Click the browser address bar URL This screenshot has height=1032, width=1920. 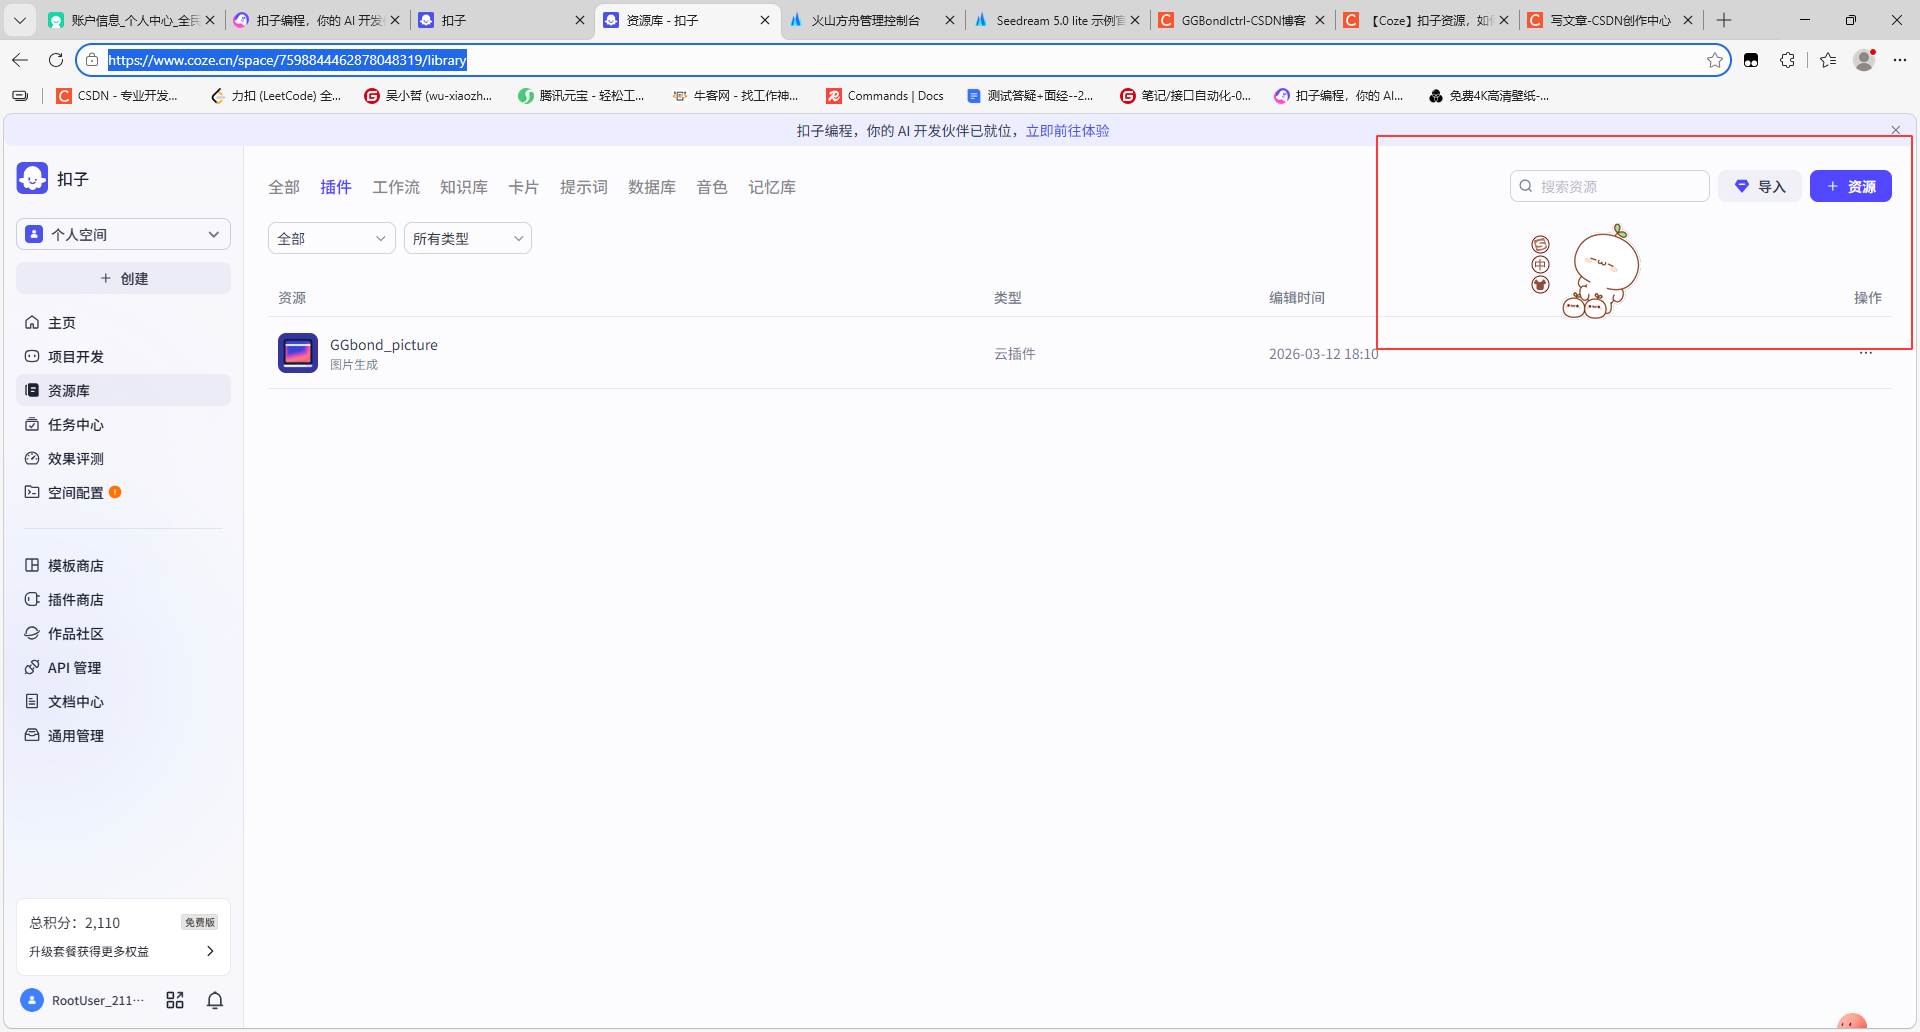tap(287, 60)
